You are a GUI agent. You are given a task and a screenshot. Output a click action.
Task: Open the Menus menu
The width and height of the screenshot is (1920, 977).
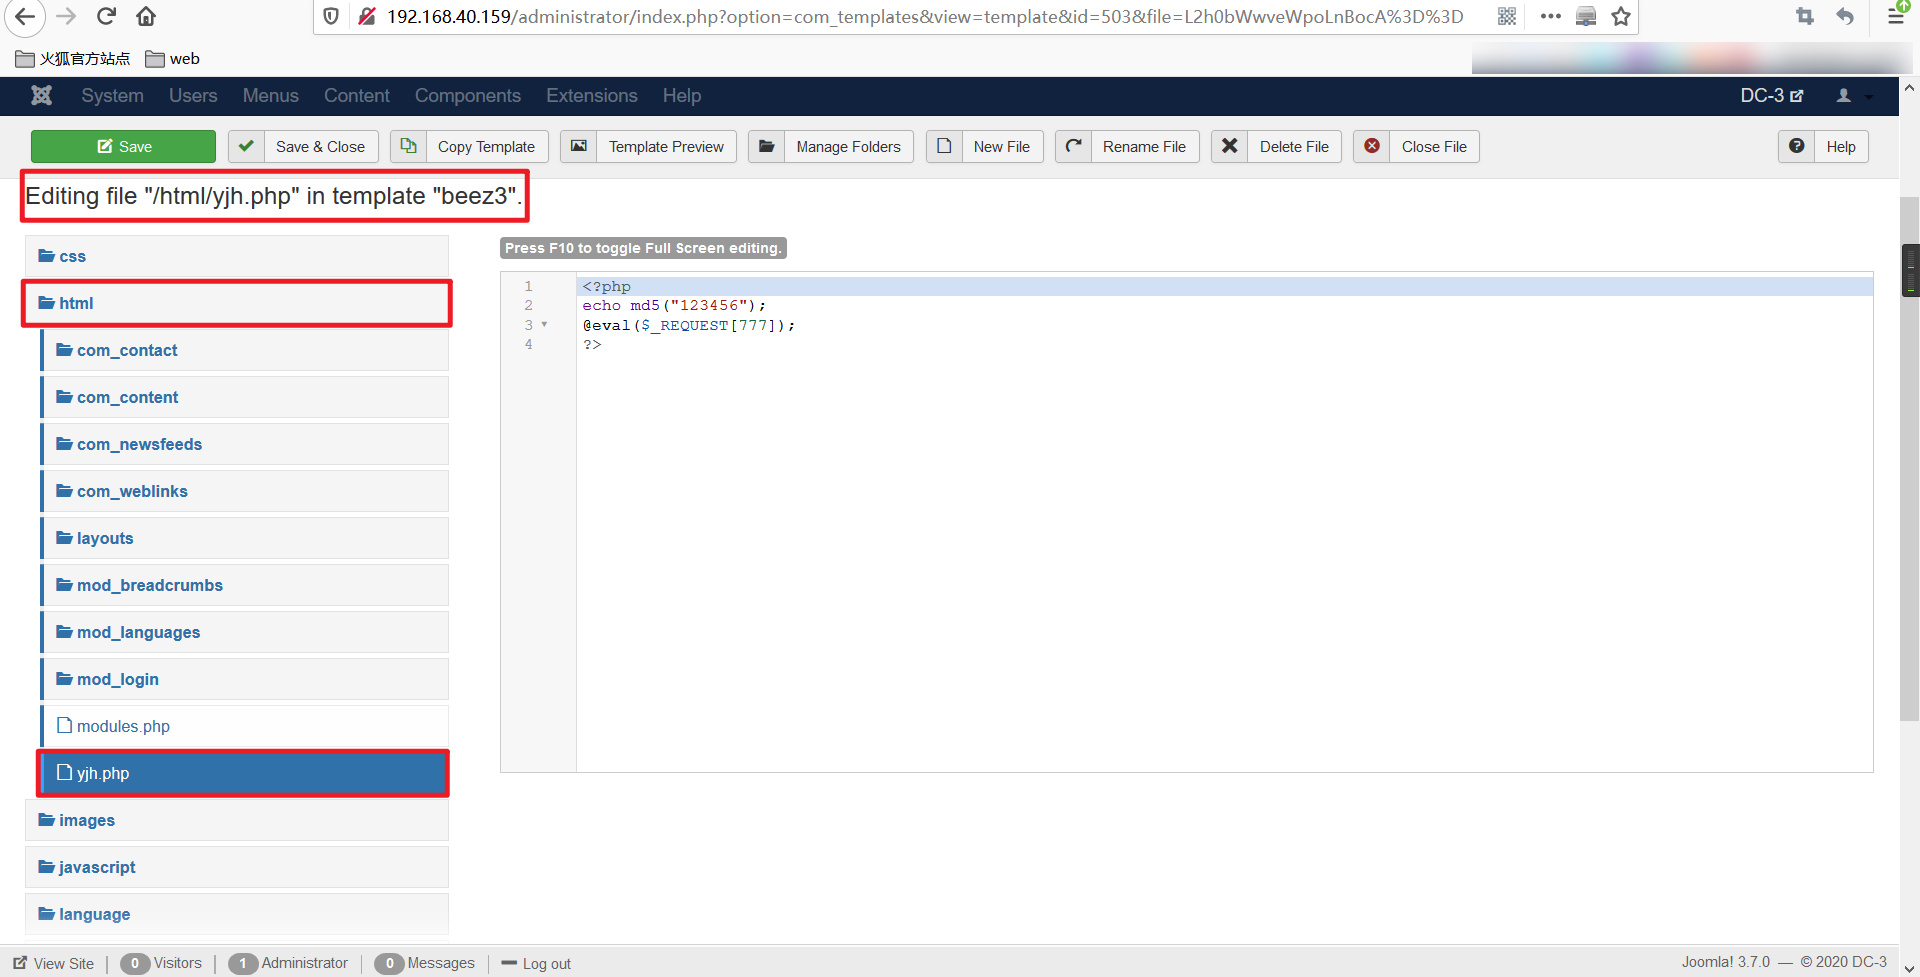270,95
